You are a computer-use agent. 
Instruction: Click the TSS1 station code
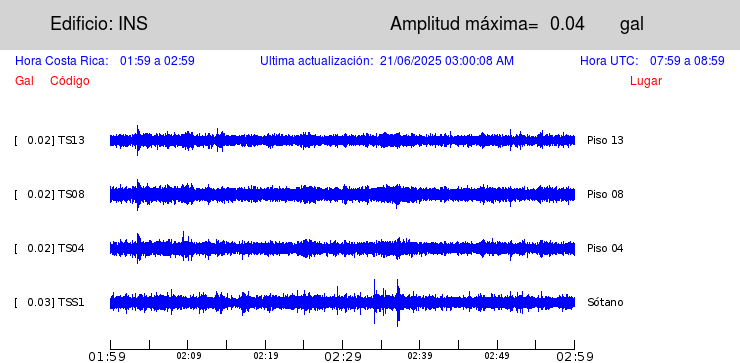(71, 302)
